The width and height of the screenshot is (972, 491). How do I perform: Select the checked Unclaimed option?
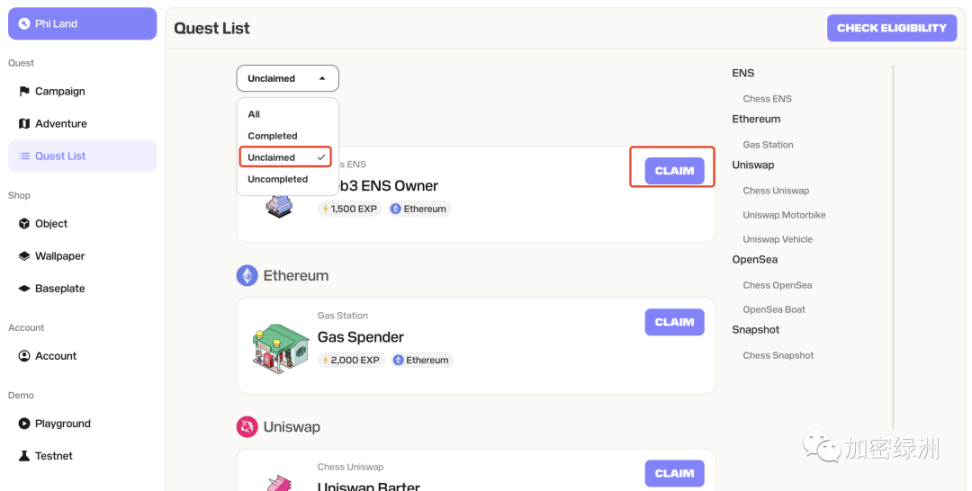click(x=286, y=157)
